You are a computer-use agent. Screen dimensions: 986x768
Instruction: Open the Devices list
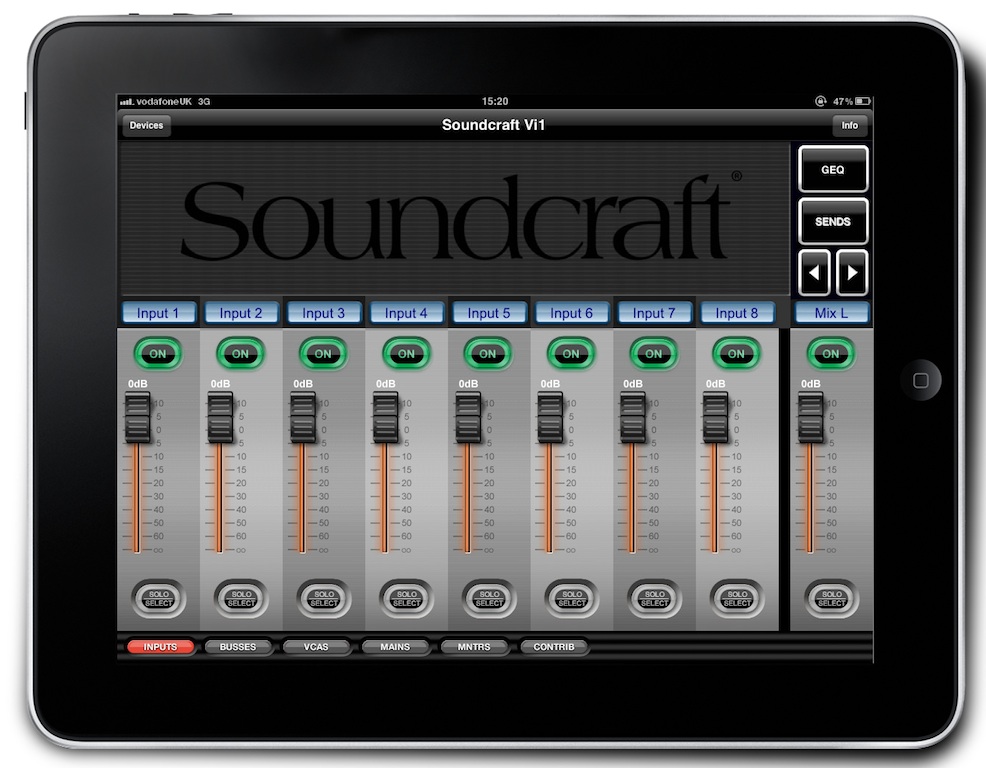146,125
